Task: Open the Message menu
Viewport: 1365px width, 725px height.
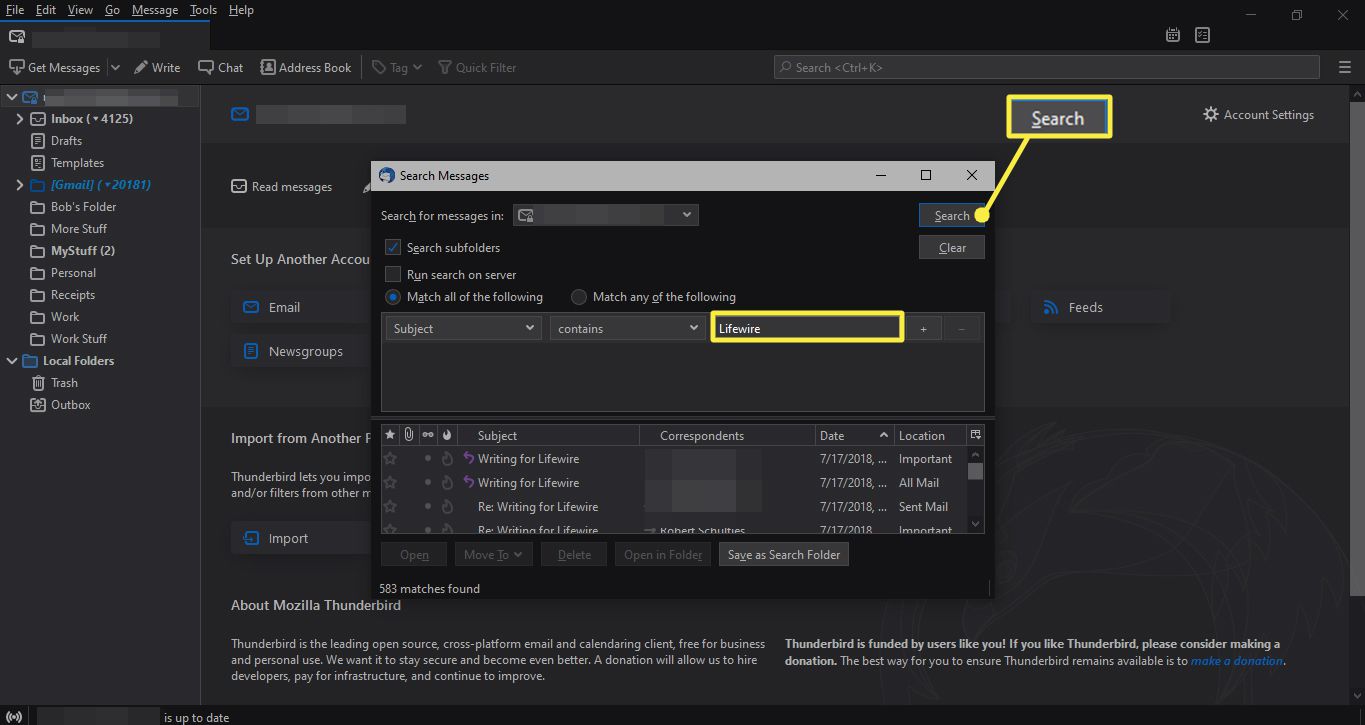Action: tap(155, 10)
